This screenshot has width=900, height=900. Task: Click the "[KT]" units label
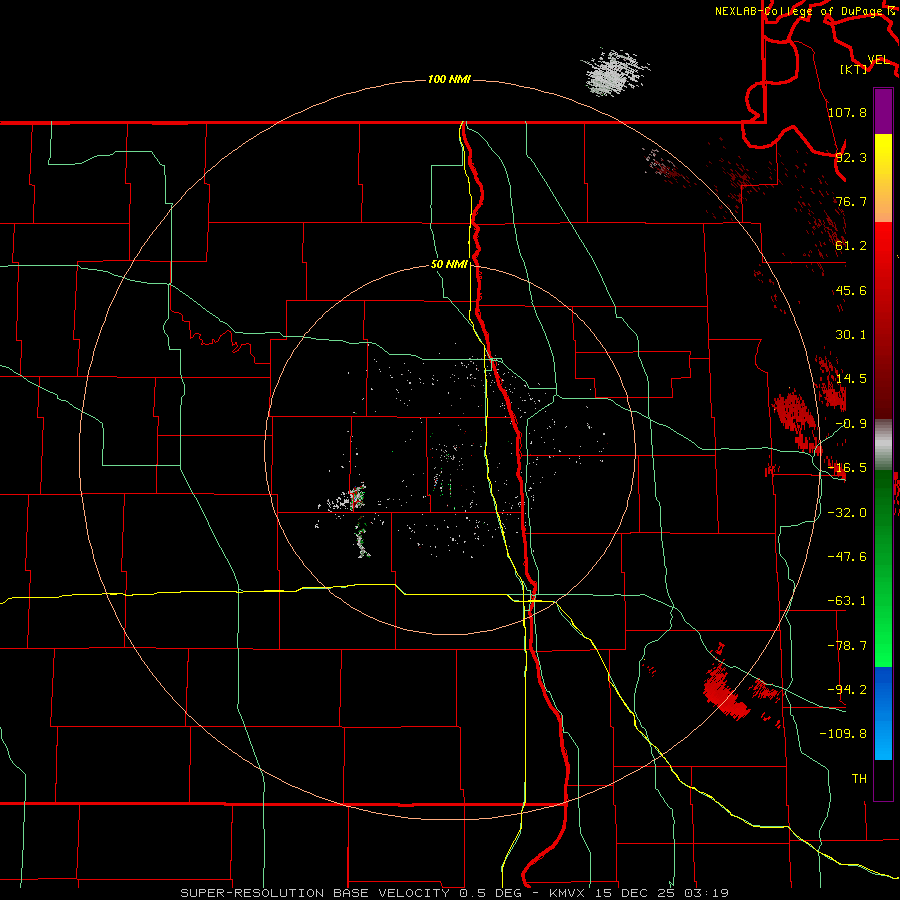pyautogui.click(x=853, y=69)
